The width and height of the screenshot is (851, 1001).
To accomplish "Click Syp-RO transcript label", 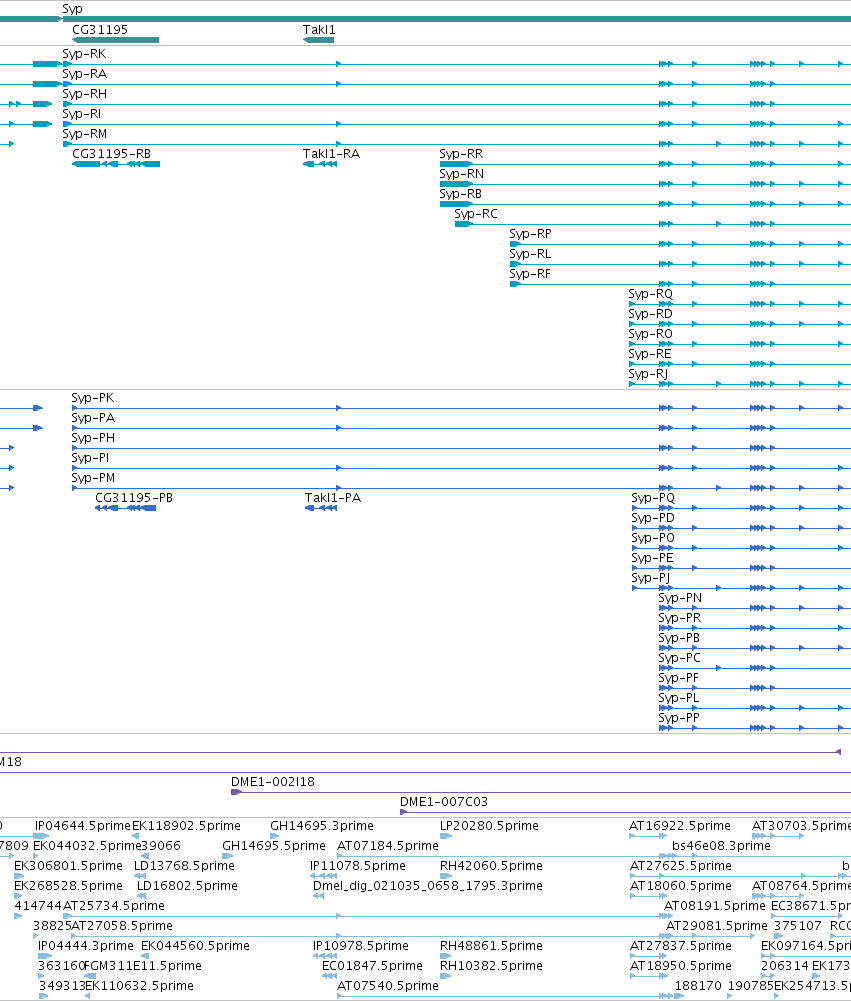I will [651, 334].
